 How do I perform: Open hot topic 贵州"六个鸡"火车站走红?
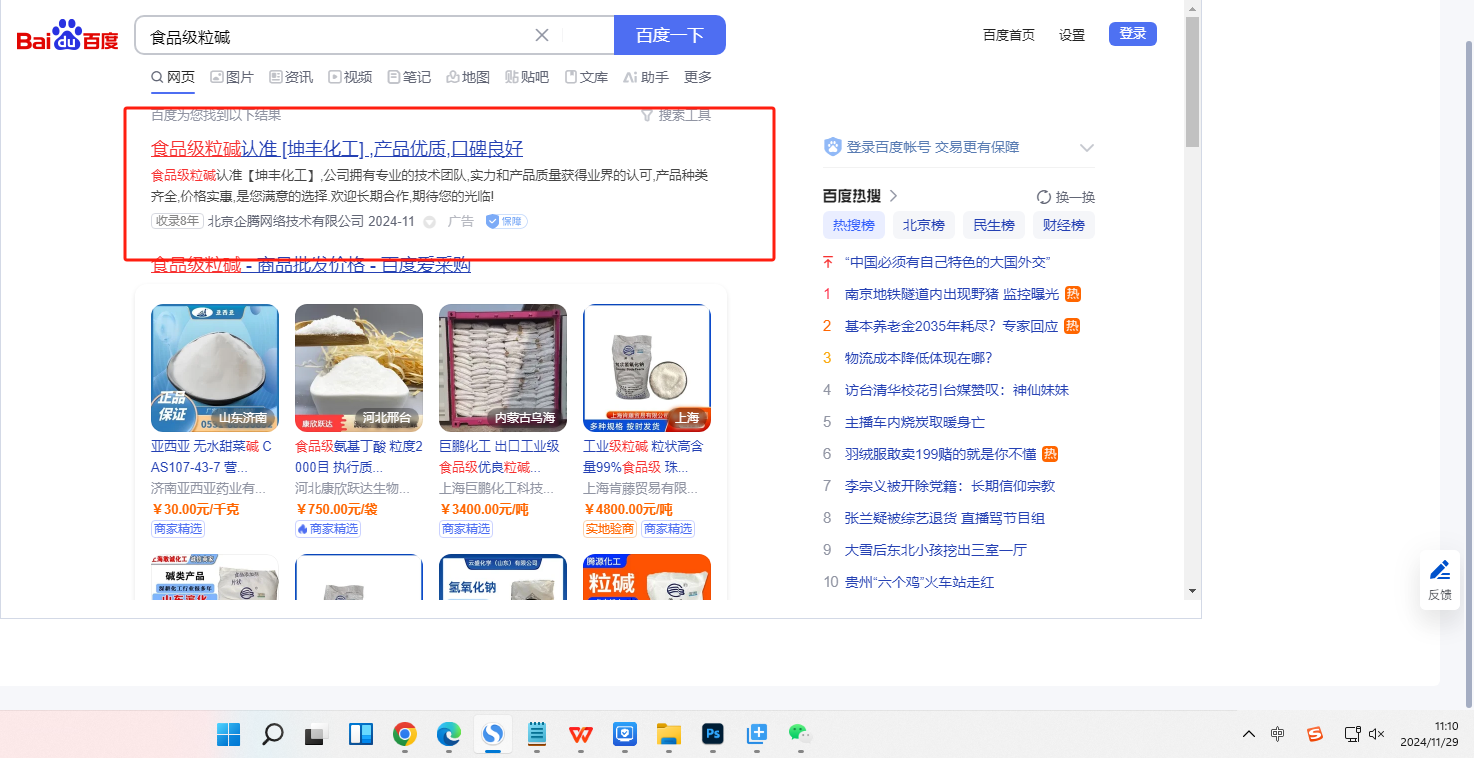(920, 582)
